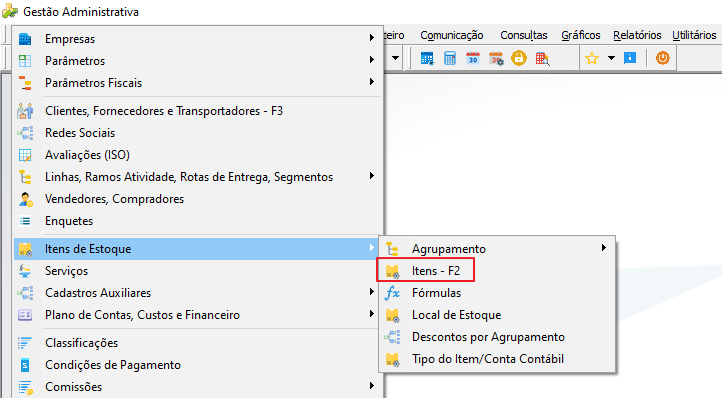Viewport: 722px width, 398px height.
Task: Click the Vendedores, Compradores person icon
Action: (25, 199)
